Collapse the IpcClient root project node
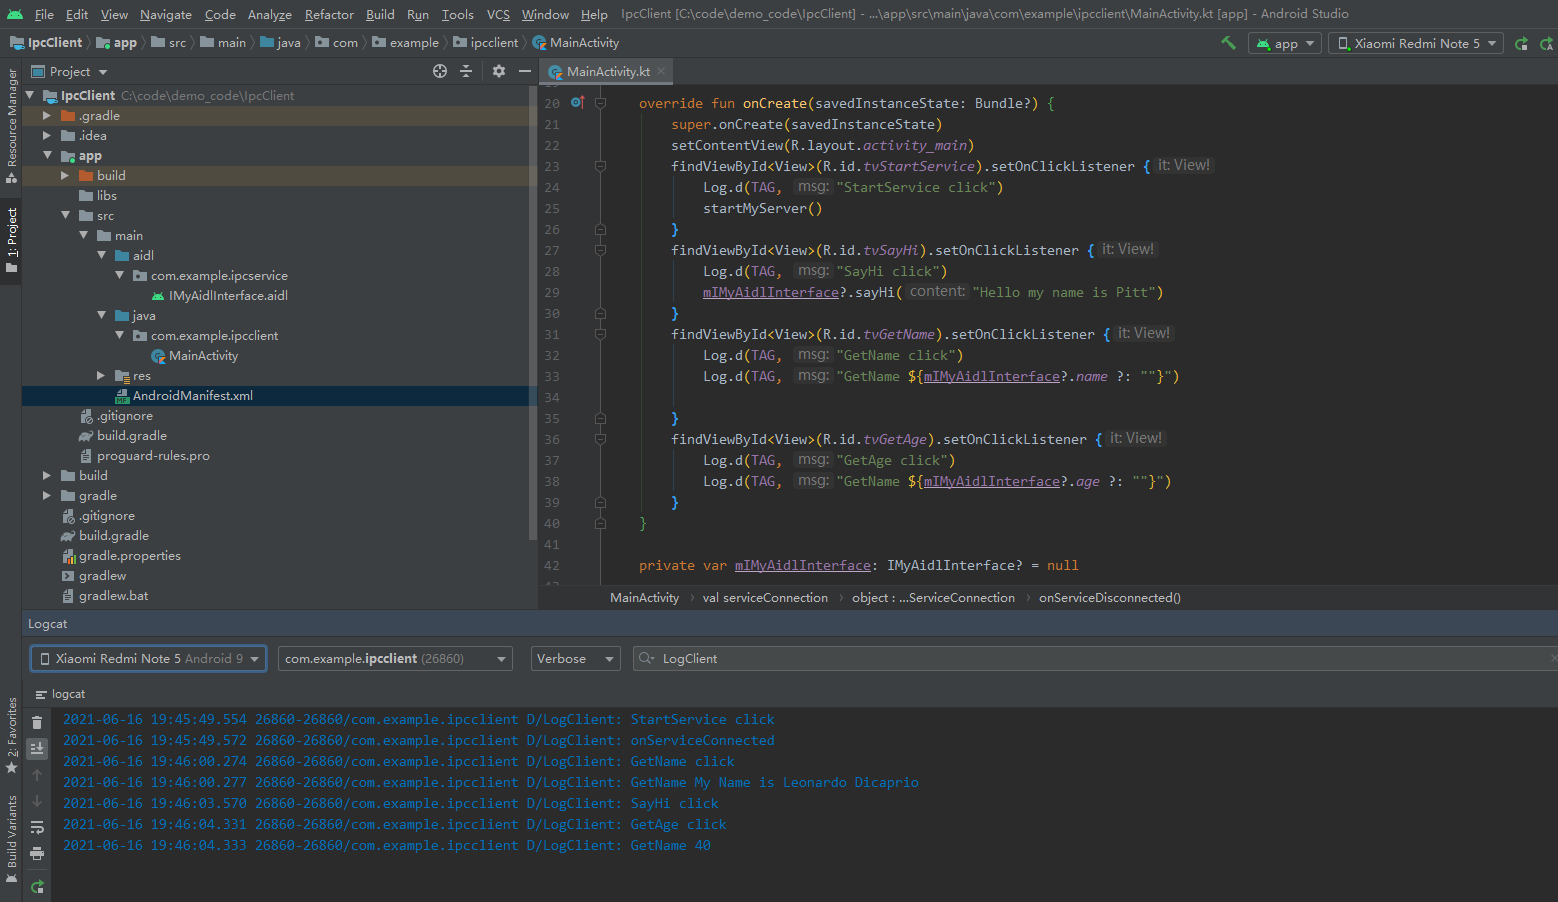1558x902 pixels. pyautogui.click(x=30, y=95)
